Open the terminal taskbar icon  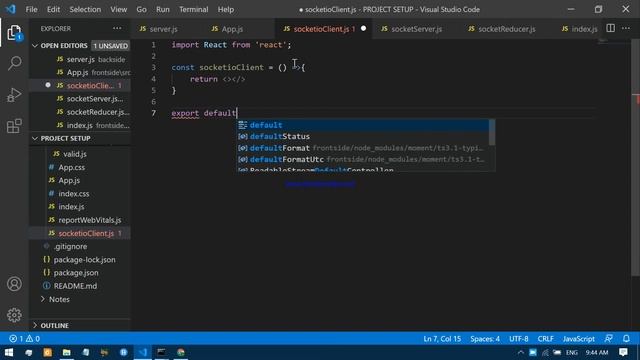tap(162, 352)
